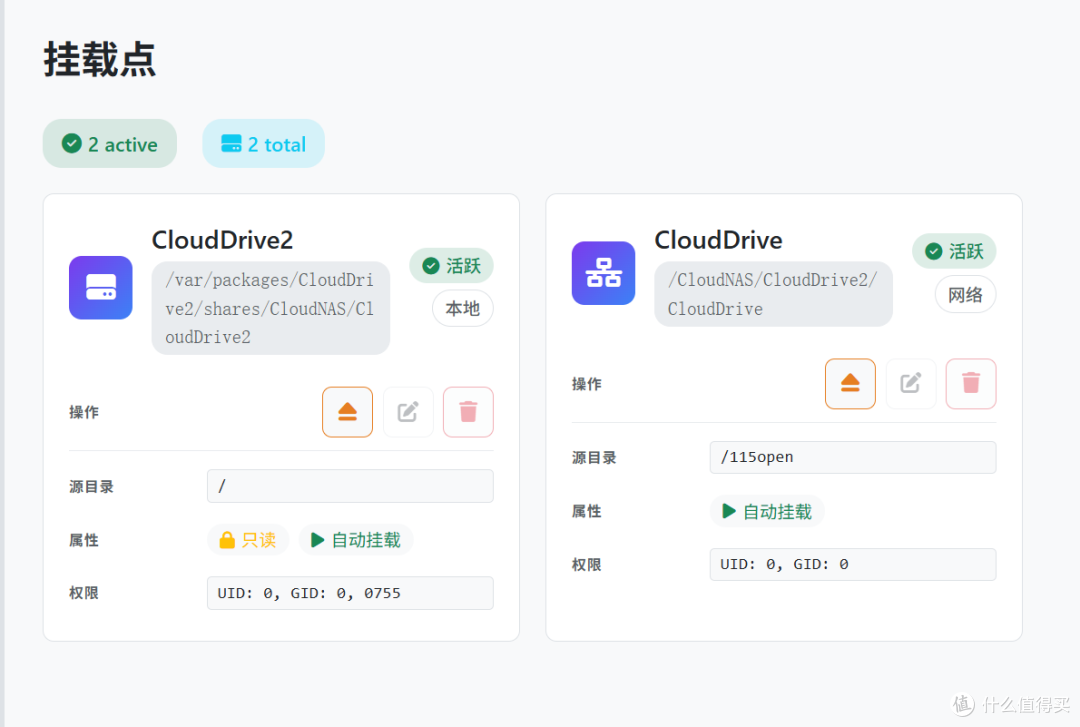Click the 挂载点 page heading
This screenshot has width=1080, height=727.
coord(100,59)
